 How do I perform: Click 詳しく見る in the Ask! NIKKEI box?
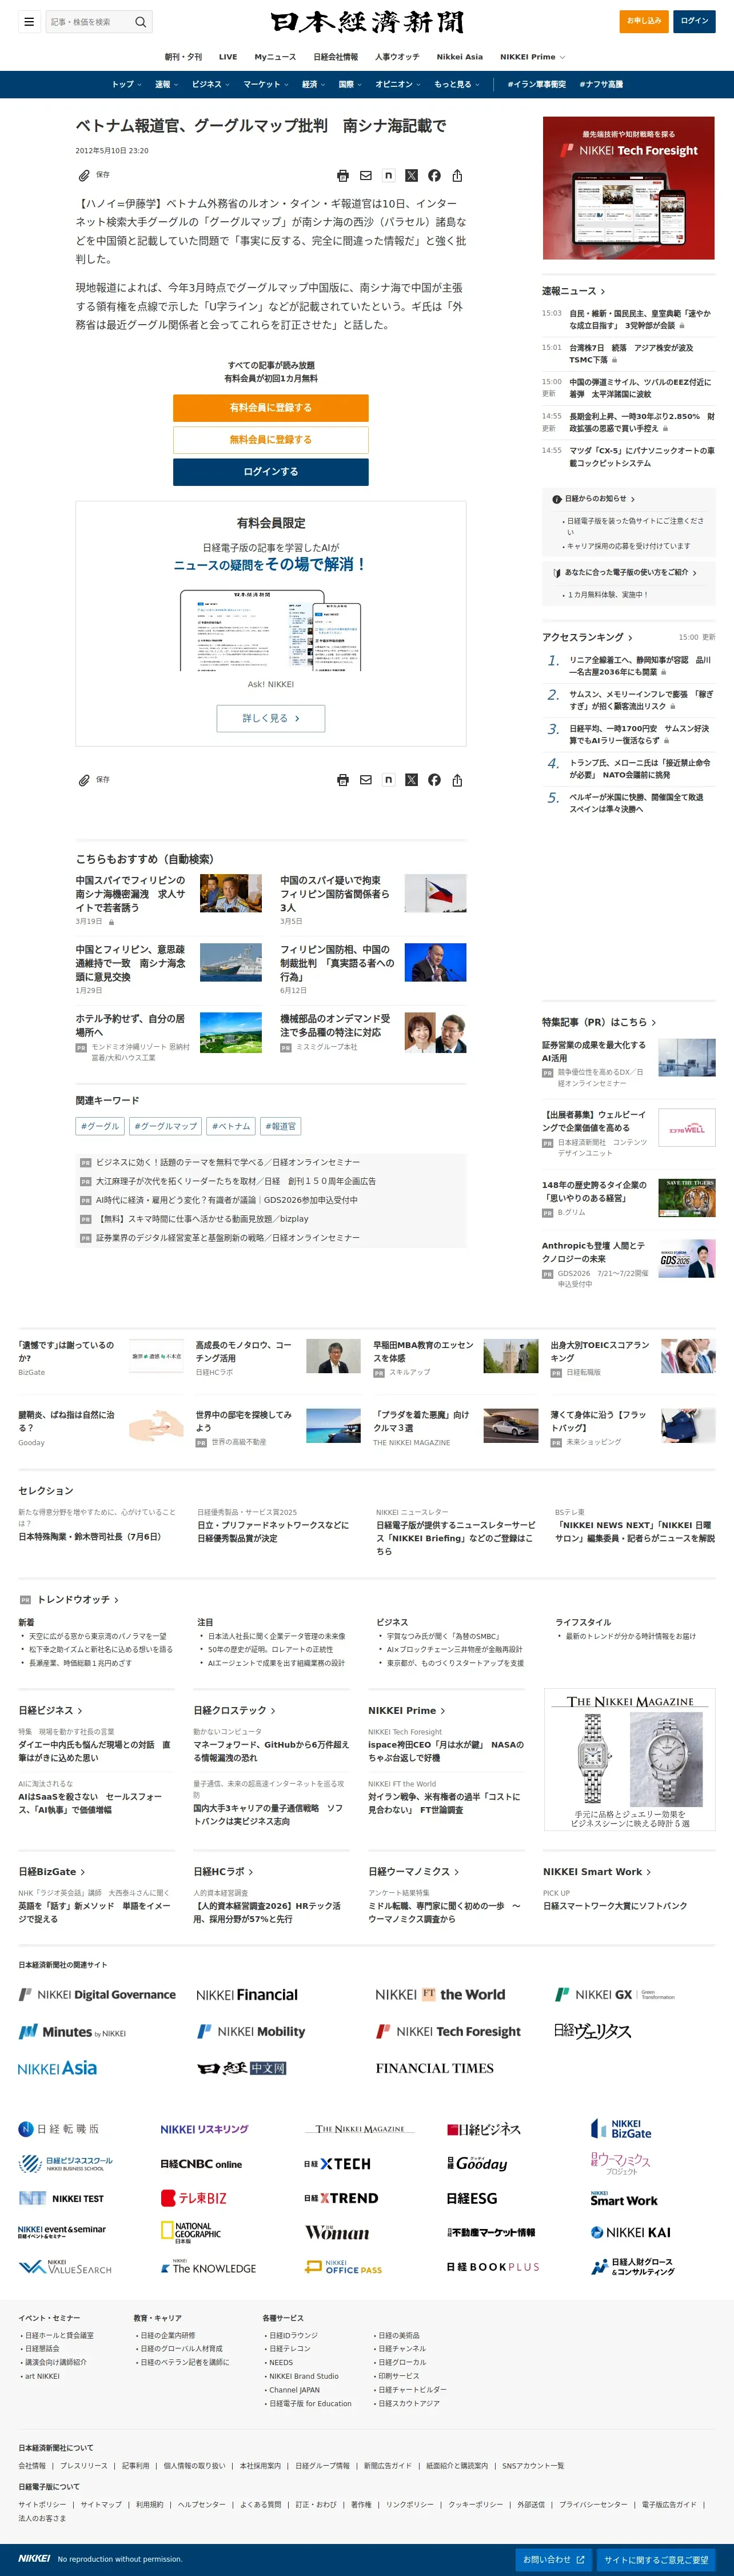pos(271,718)
